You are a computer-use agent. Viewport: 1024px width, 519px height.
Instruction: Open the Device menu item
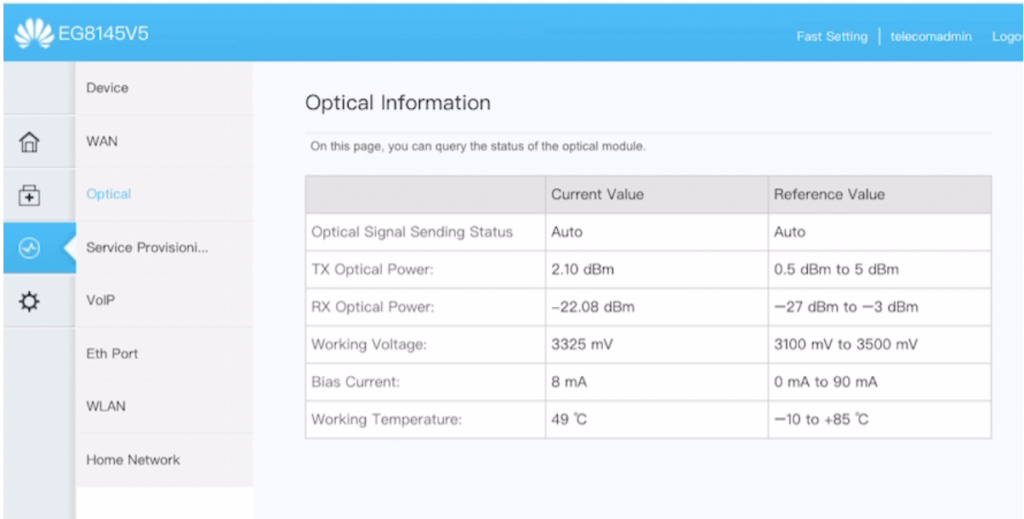108,88
